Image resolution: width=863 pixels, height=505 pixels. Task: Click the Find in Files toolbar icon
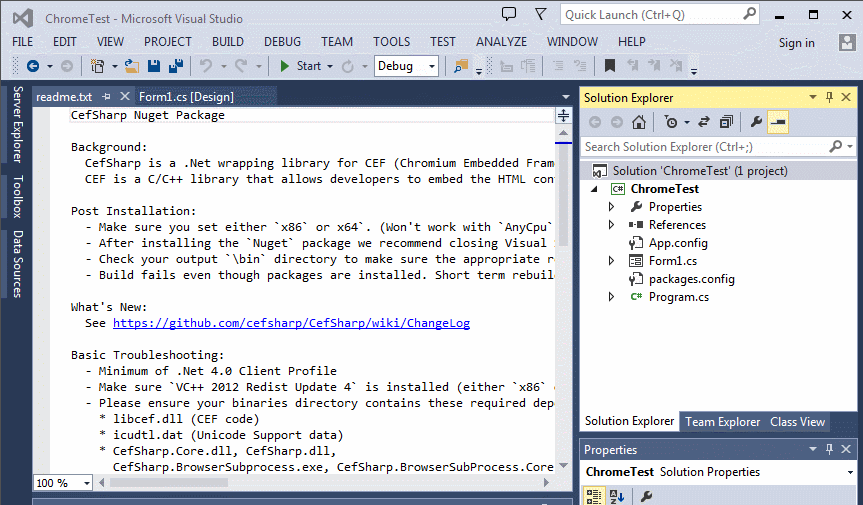(461, 66)
